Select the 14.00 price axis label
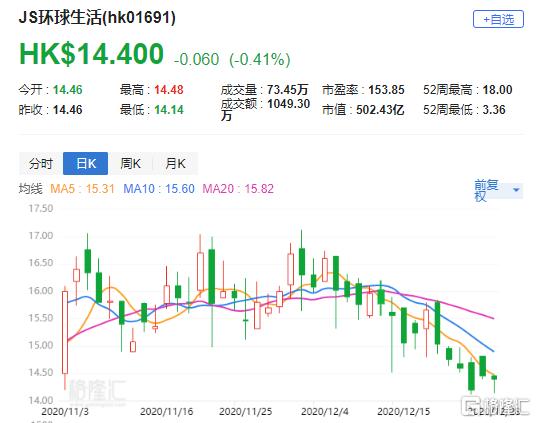 [x=41, y=400]
